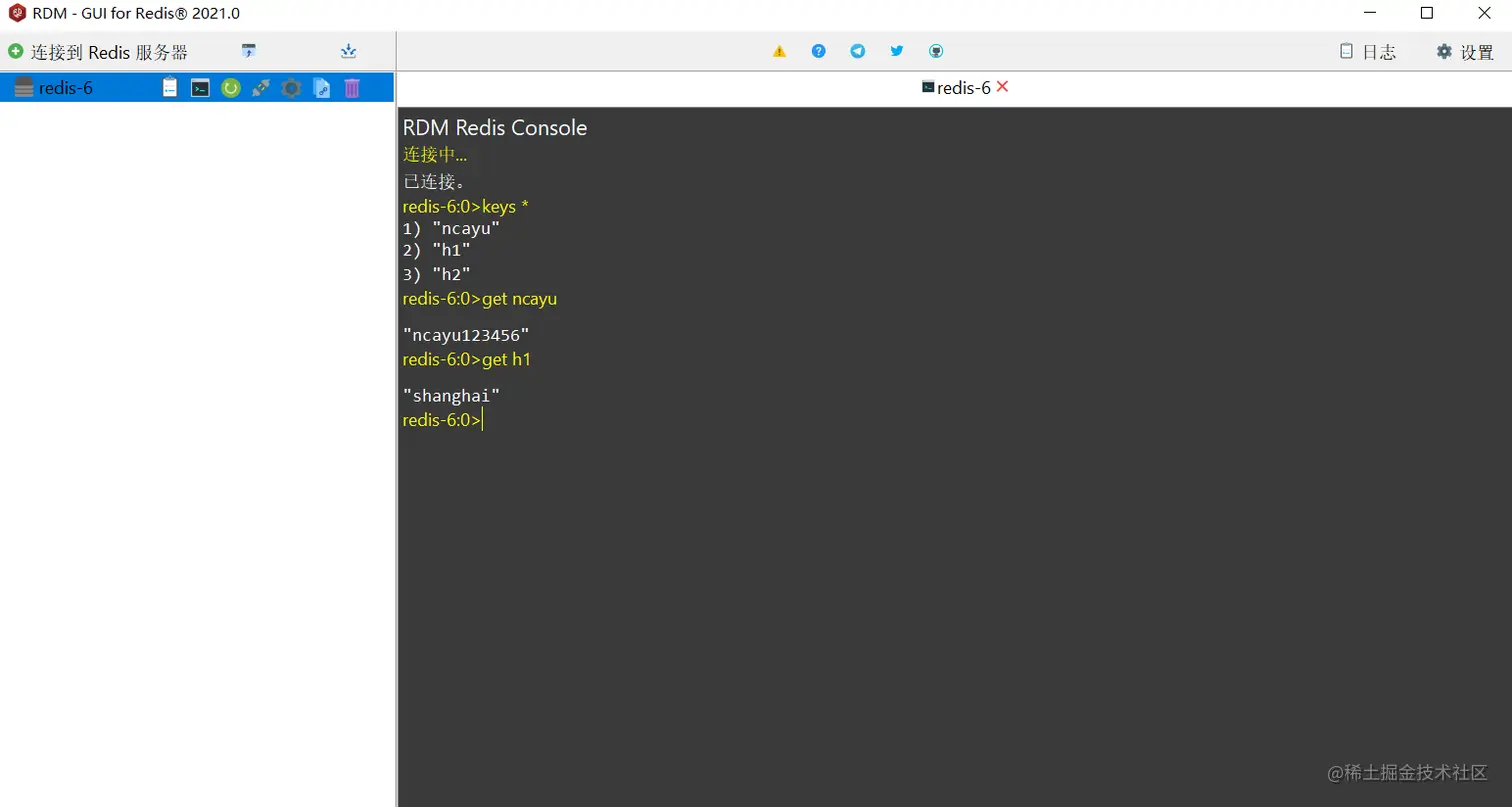This screenshot has height=807, width=1512.
Task: Click the import connections icon
Action: point(249,51)
